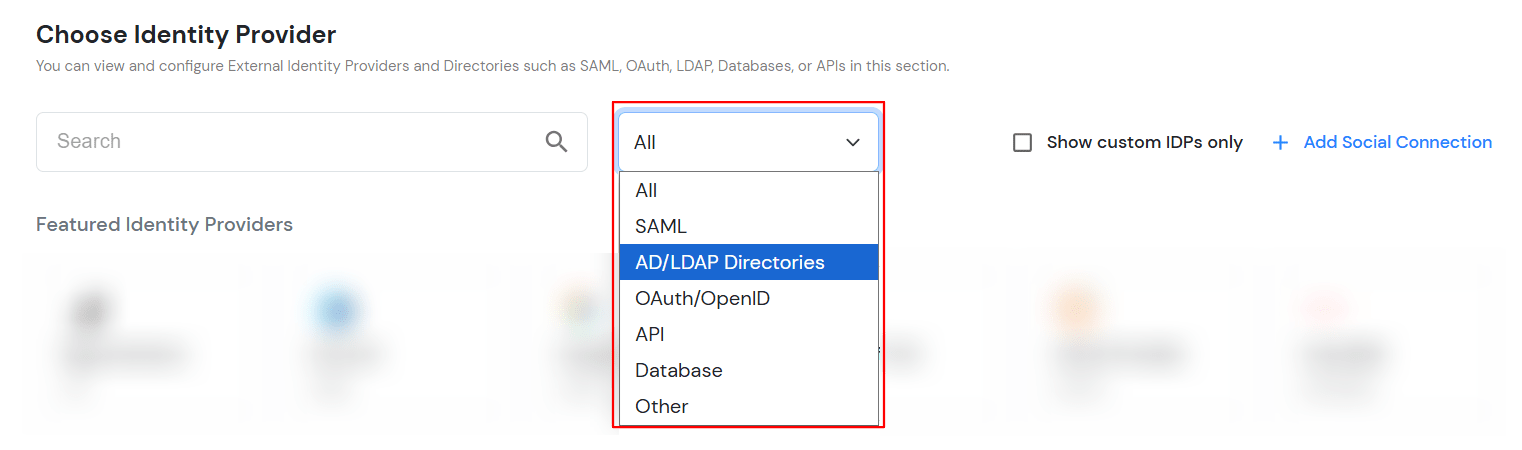The height and width of the screenshot is (450, 1522).
Task: Collapse the filter list using the chevron arrow
Action: (x=853, y=143)
